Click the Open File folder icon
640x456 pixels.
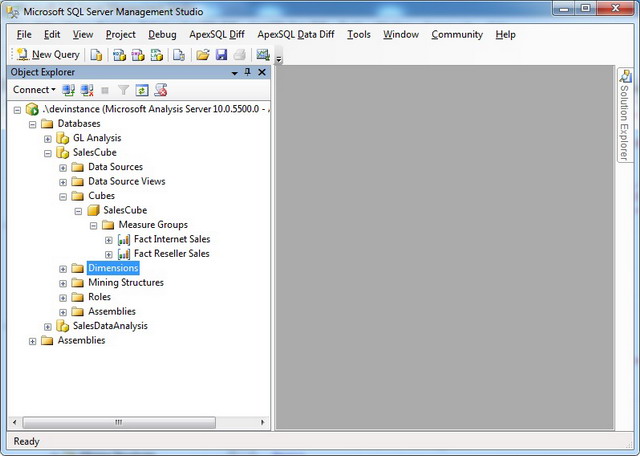202,54
